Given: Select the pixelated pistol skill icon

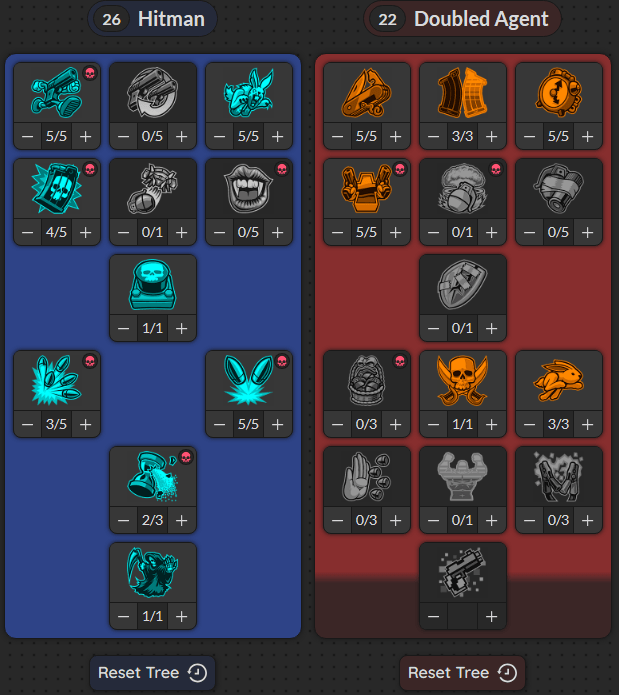Looking at the screenshot, I should (462, 572).
